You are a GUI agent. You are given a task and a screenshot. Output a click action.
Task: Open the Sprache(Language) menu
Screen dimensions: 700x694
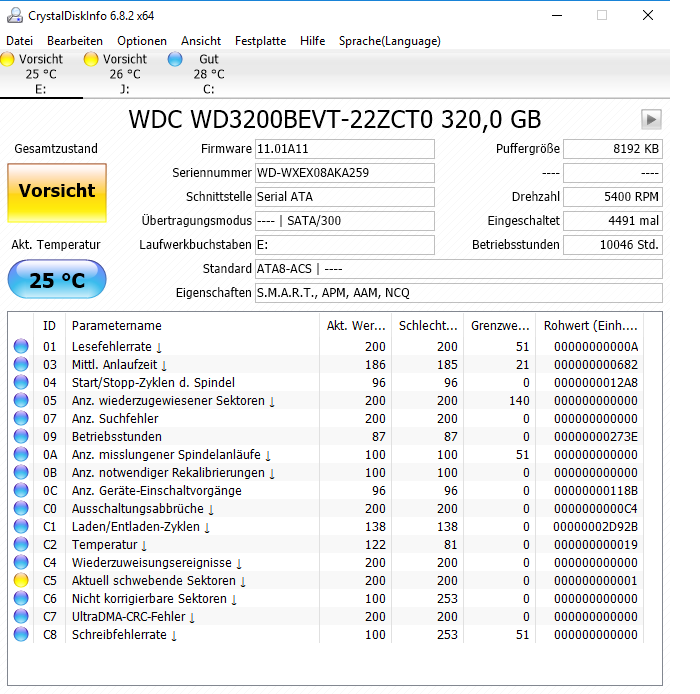click(390, 41)
